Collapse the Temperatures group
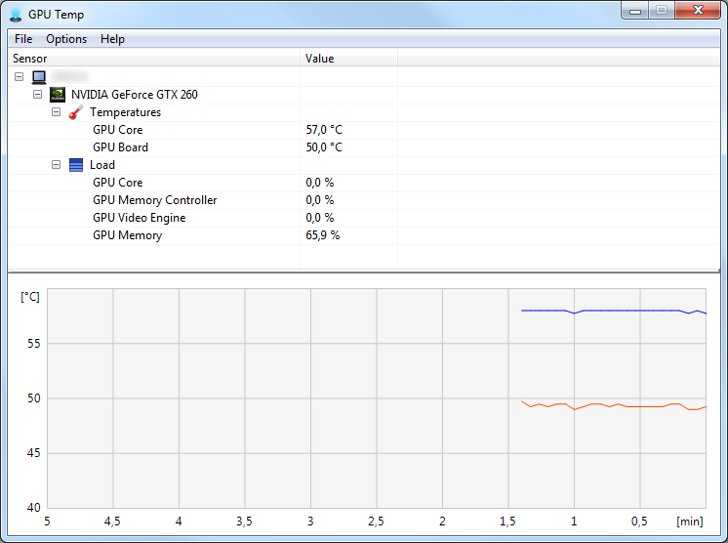The height and width of the screenshot is (543, 728). click(x=56, y=112)
